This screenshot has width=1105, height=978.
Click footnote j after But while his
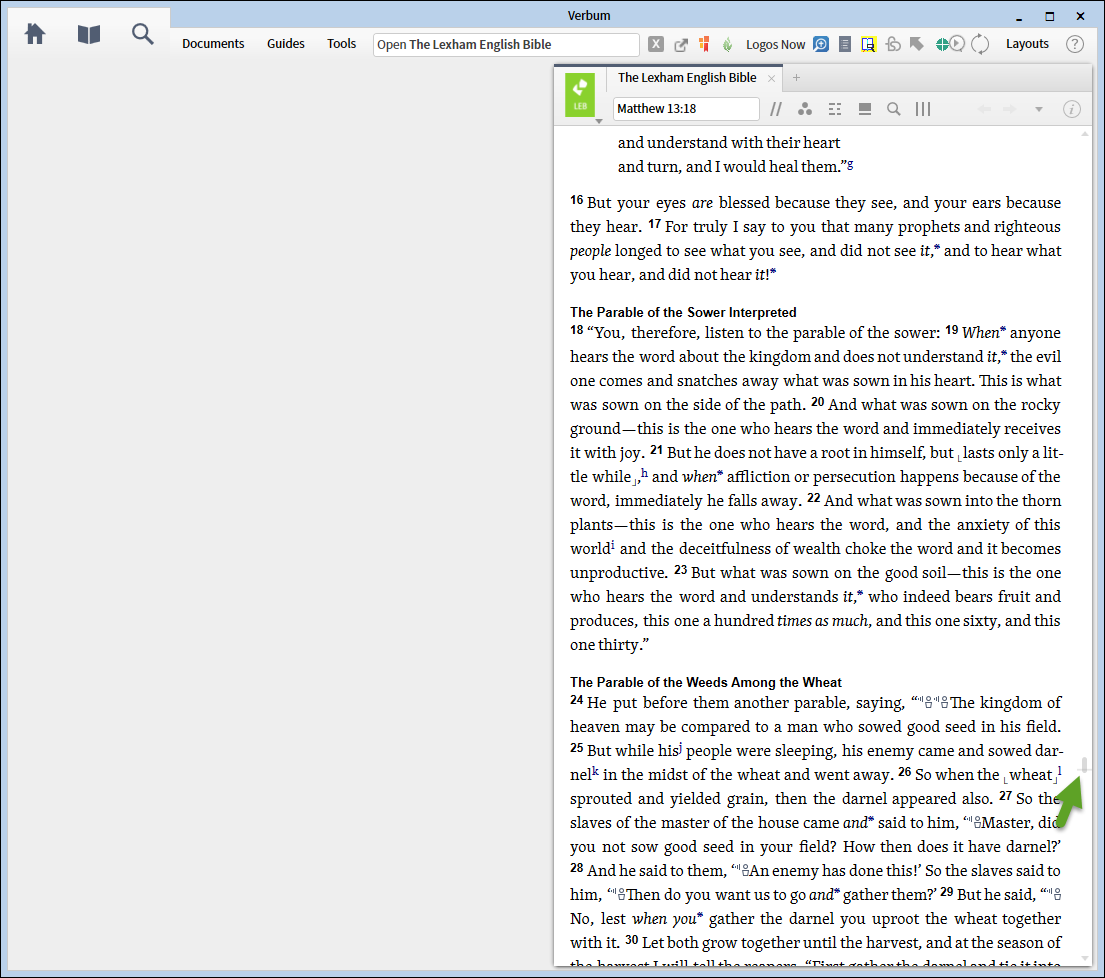point(681,747)
